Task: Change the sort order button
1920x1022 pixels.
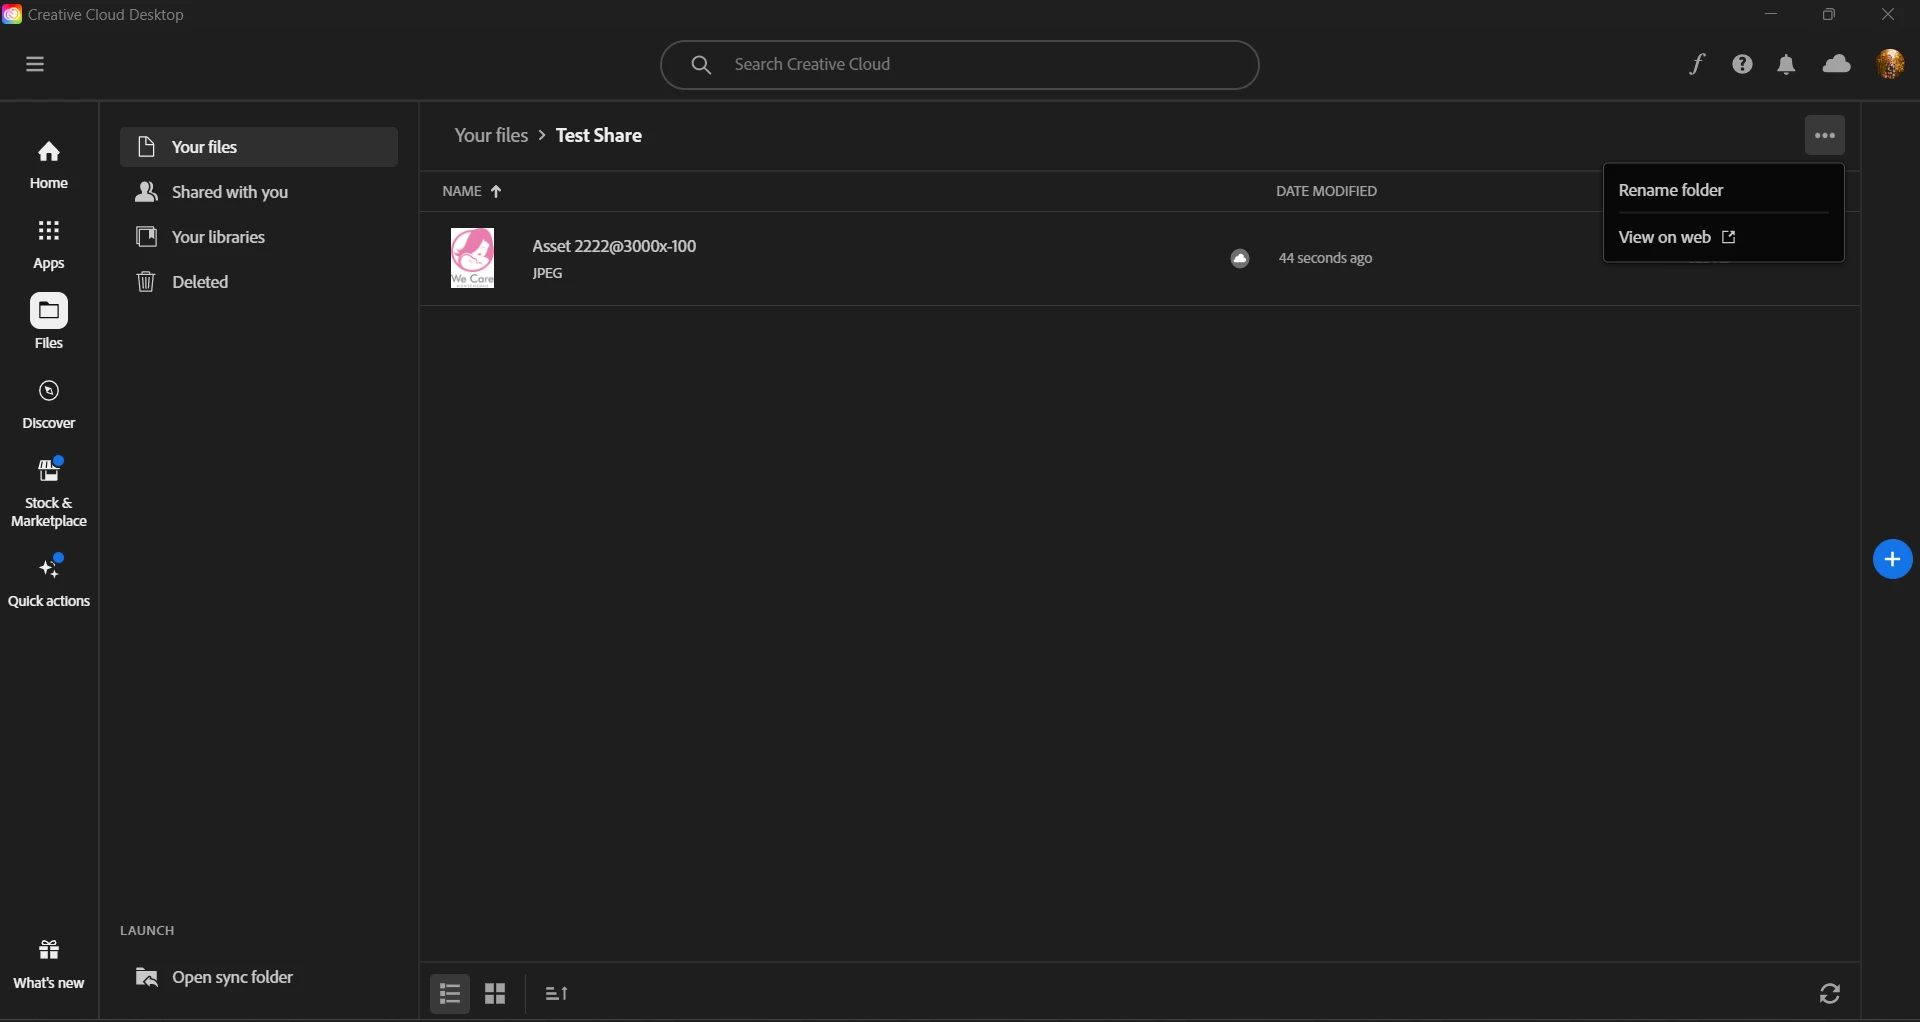Action: pyautogui.click(x=557, y=994)
